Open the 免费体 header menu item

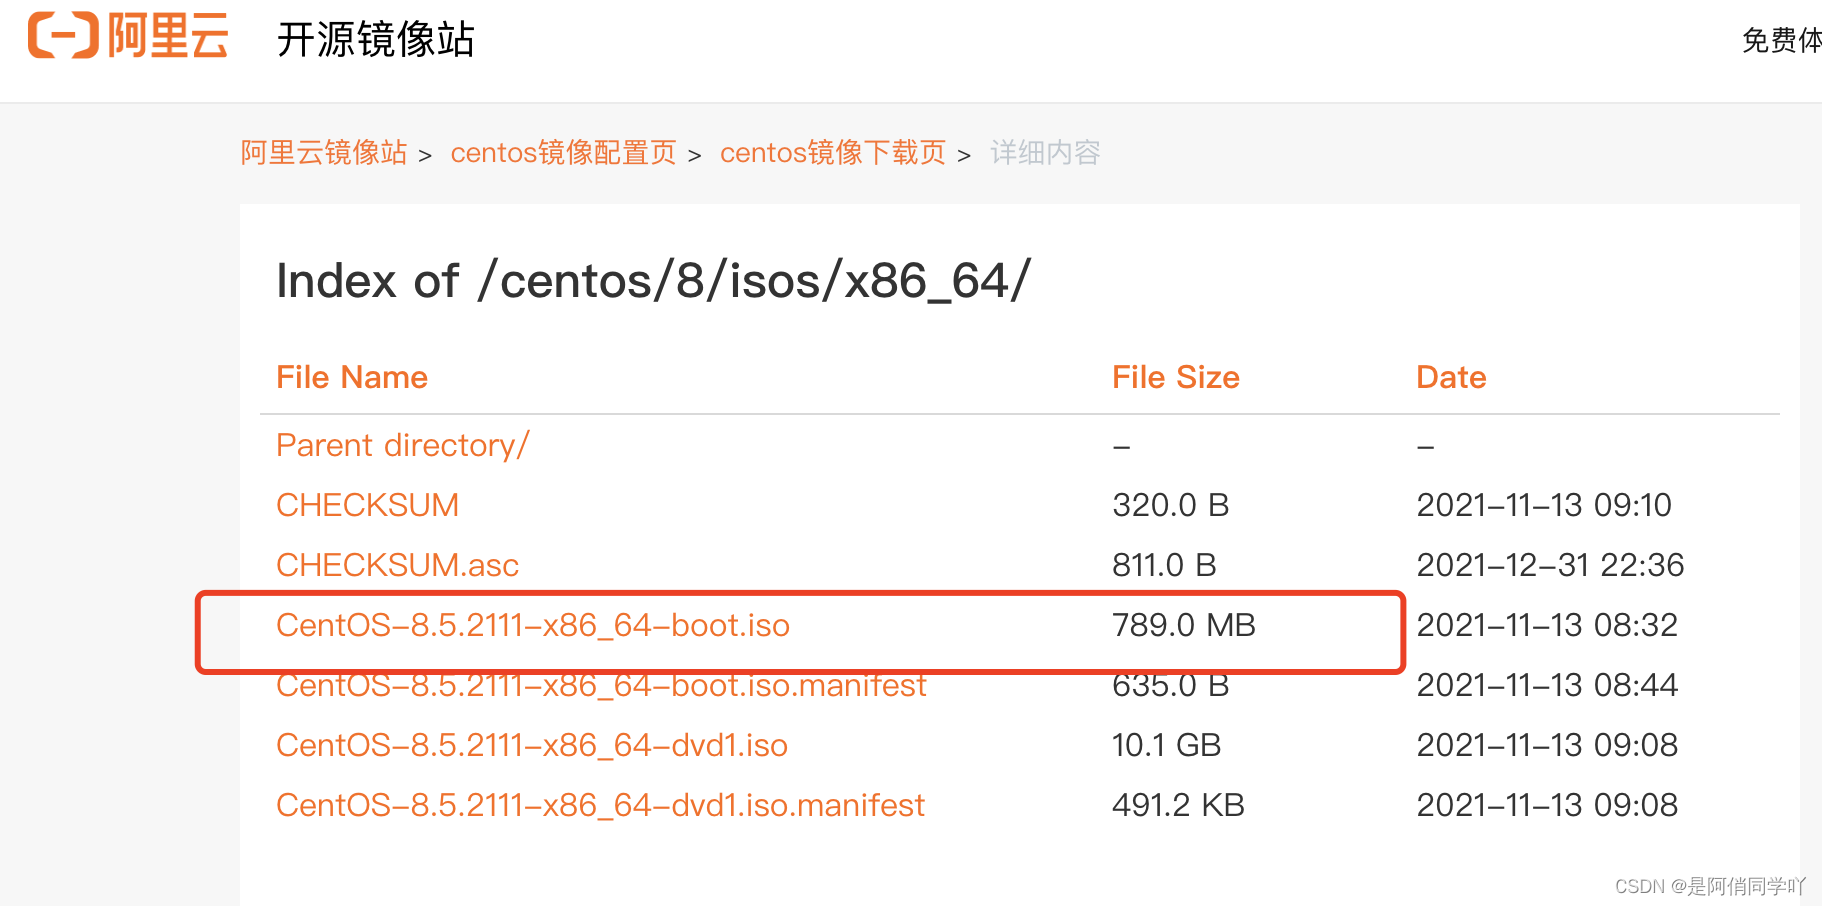1781,40
